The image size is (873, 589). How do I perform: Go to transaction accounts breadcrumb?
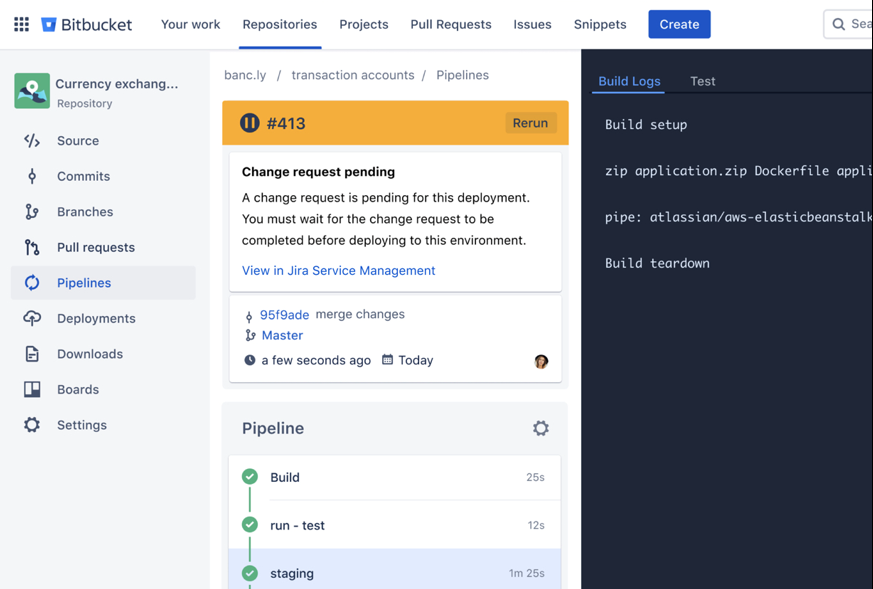(353, 75)
